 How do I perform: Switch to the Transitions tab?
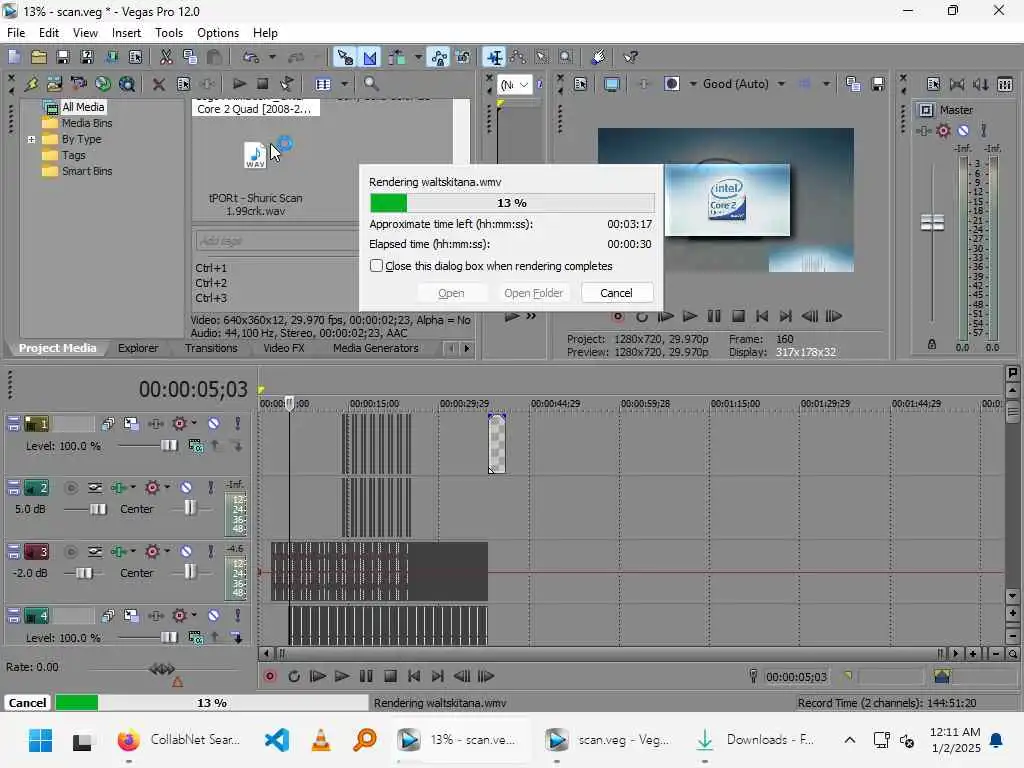[x=211, y=348]
